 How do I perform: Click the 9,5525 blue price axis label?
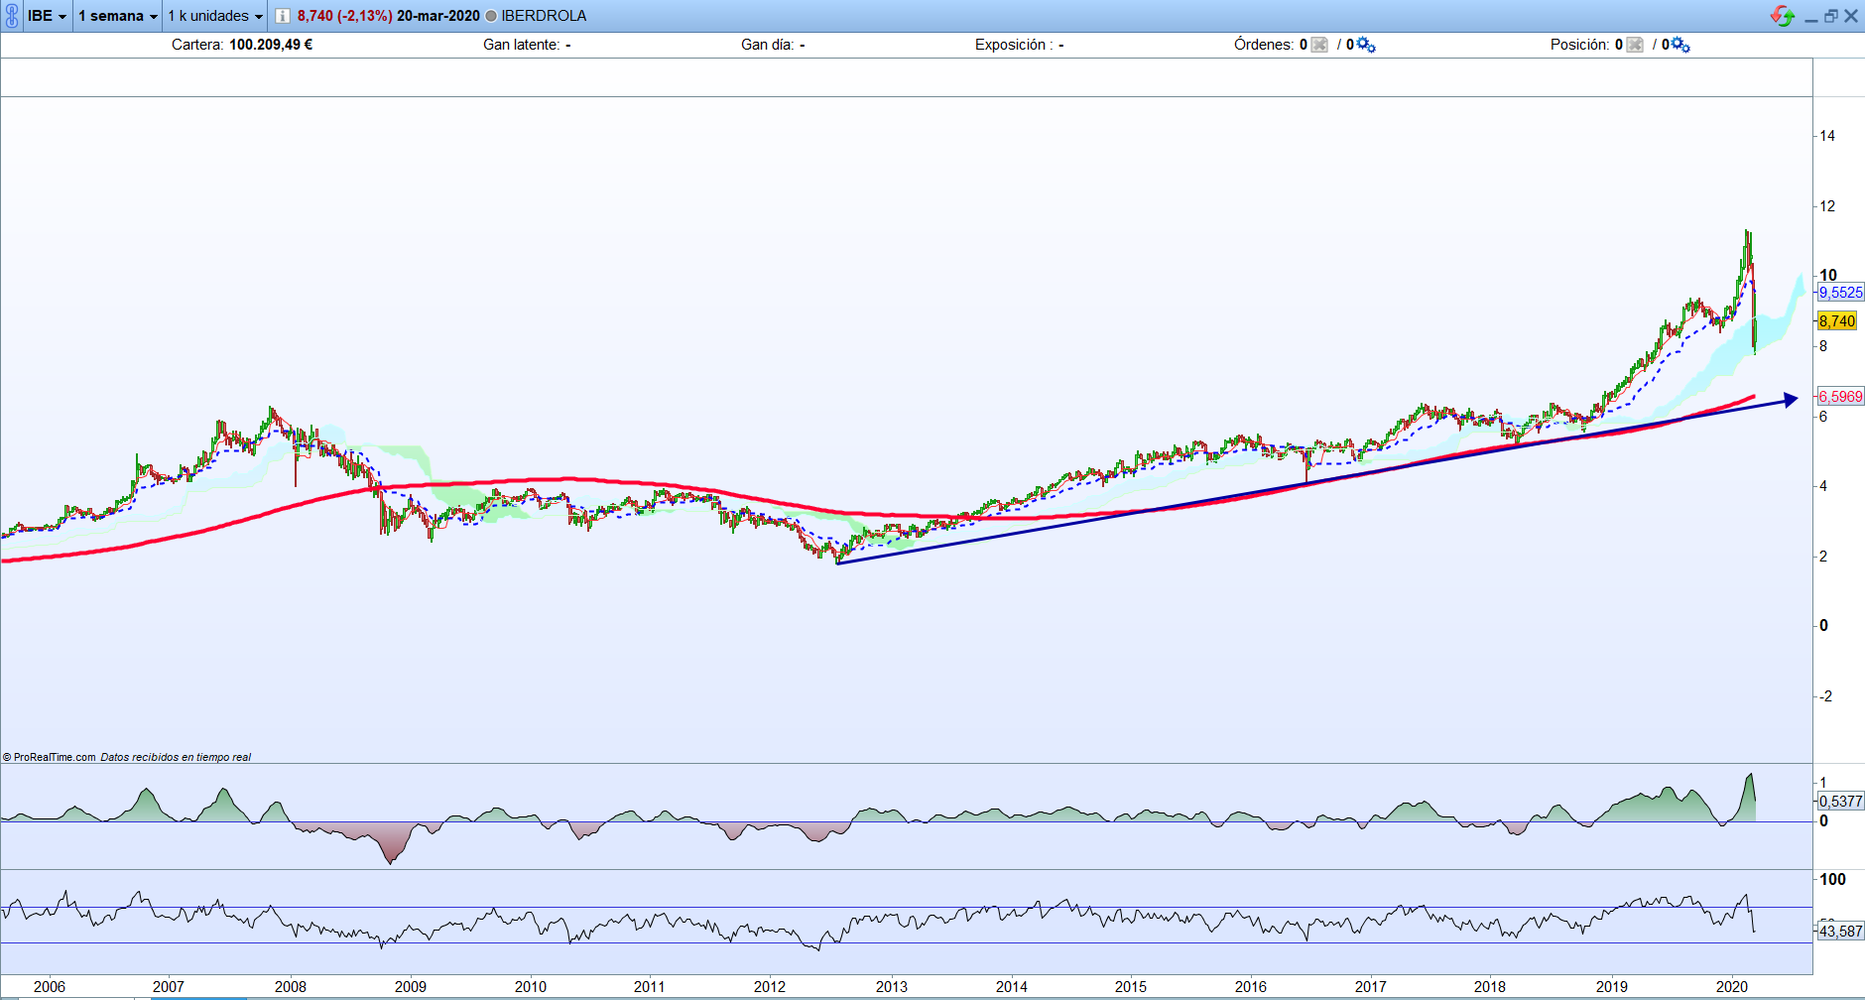point(1840,293)
